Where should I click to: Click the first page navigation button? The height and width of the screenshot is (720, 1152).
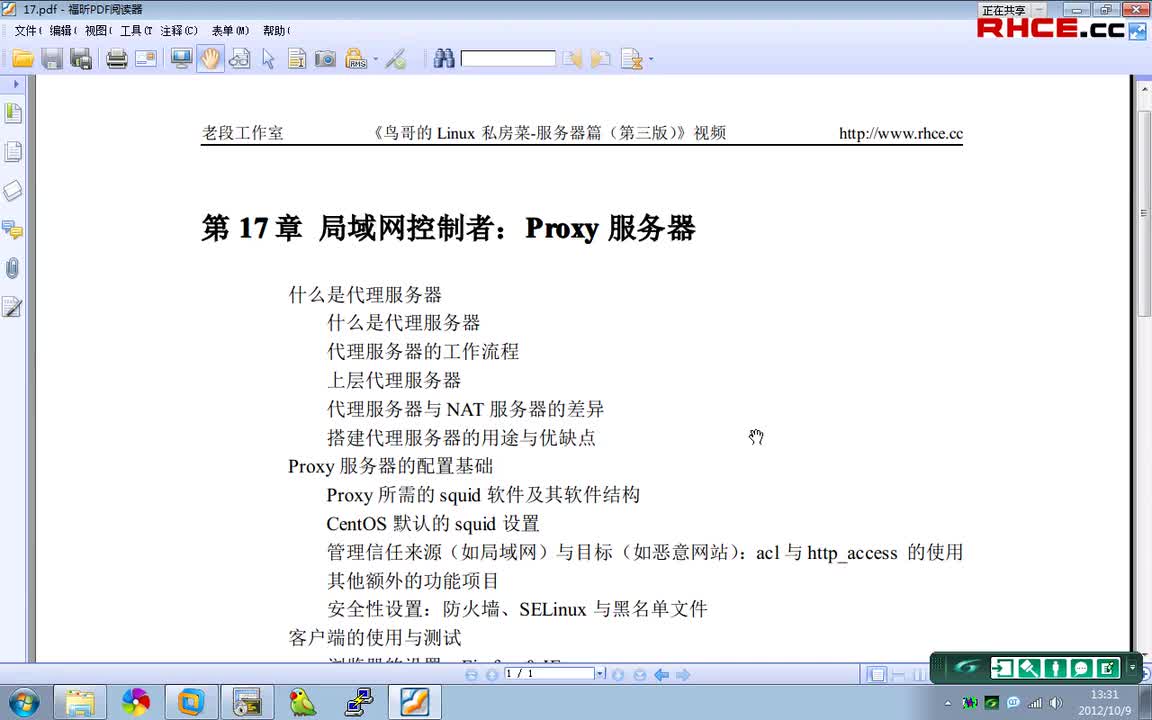point(472,674)
